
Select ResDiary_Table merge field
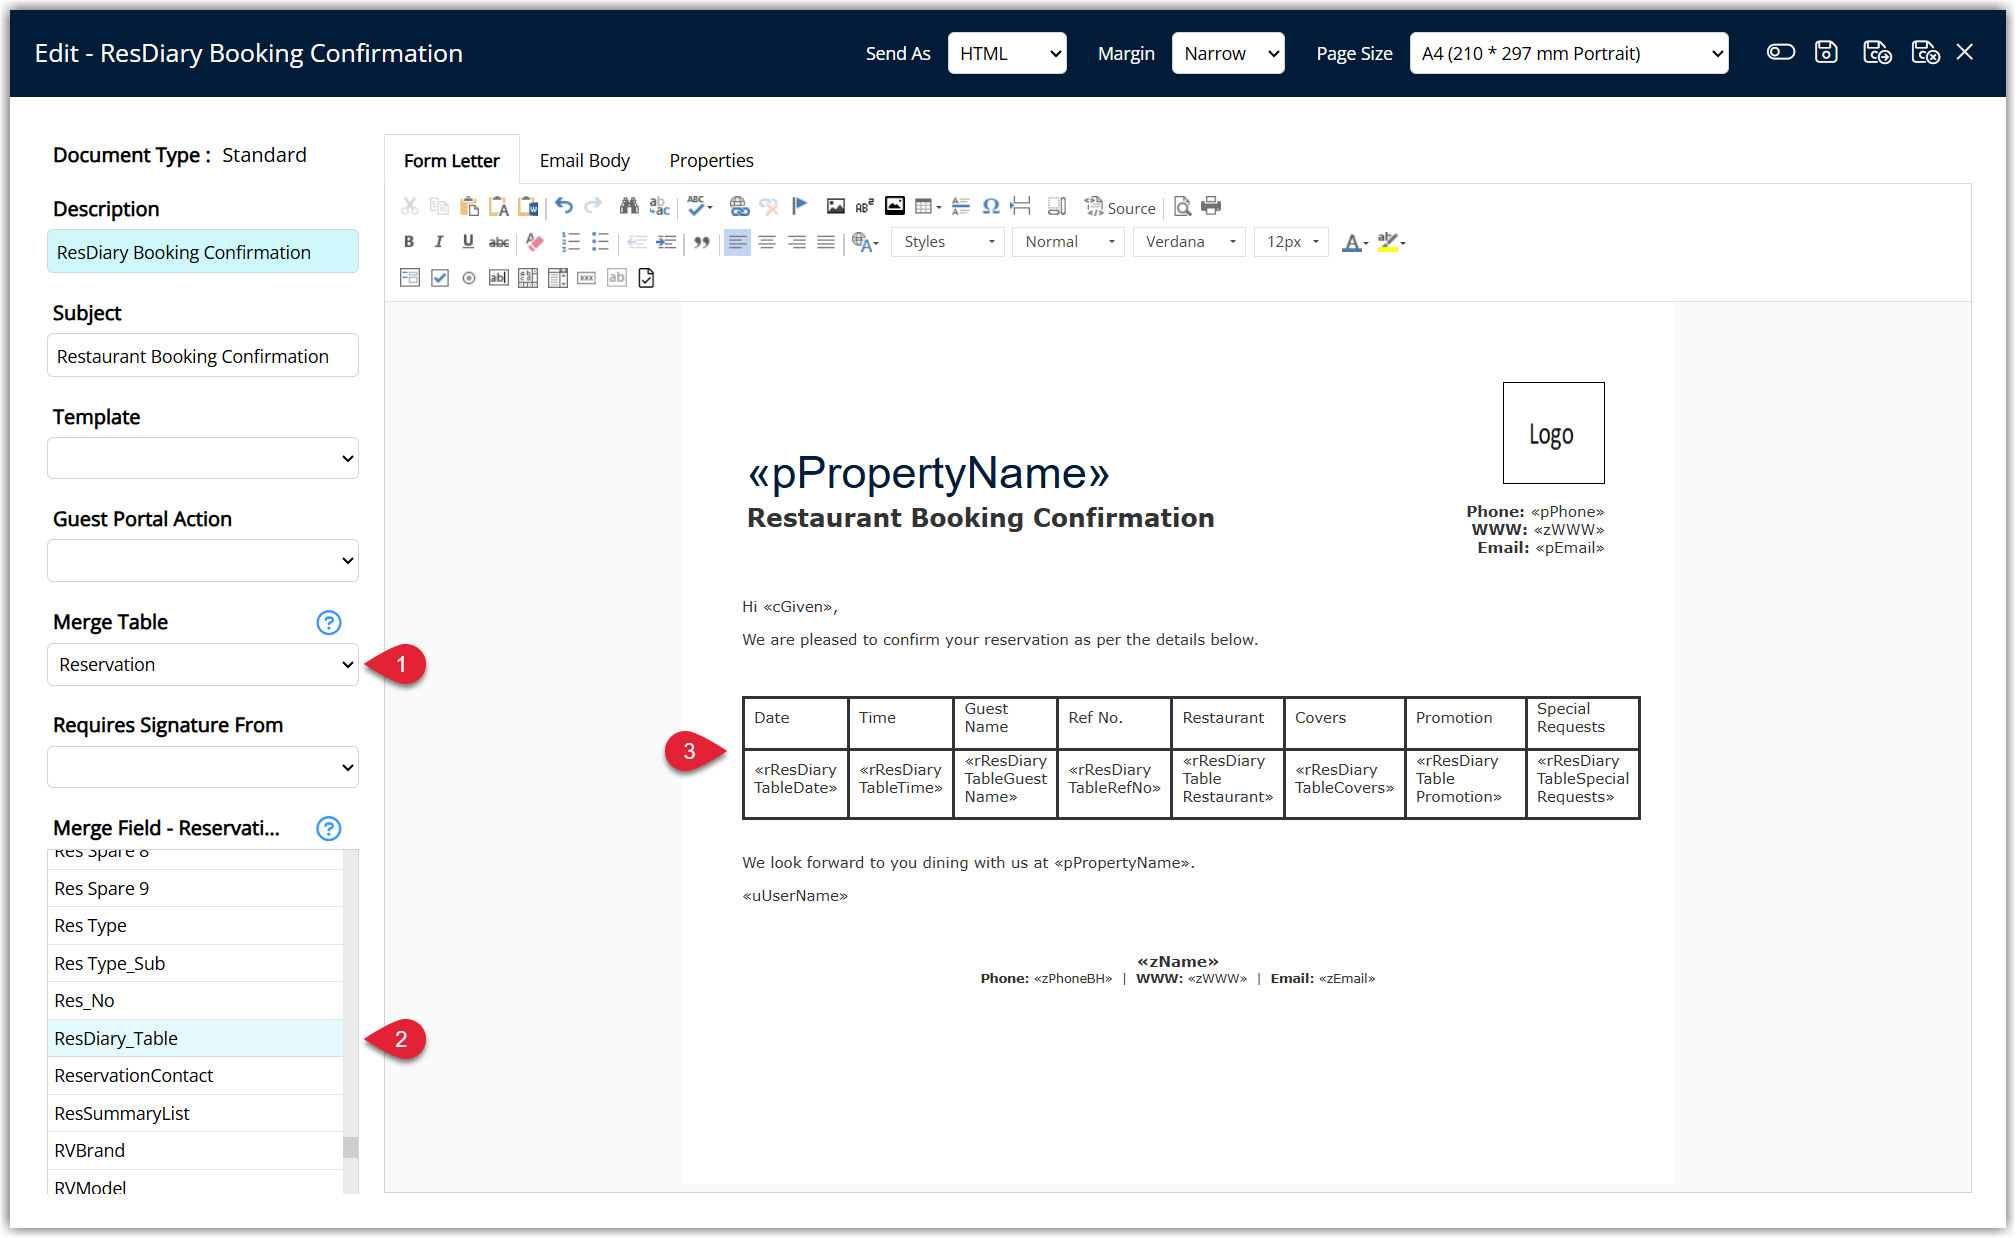[x=195, y=1038]
